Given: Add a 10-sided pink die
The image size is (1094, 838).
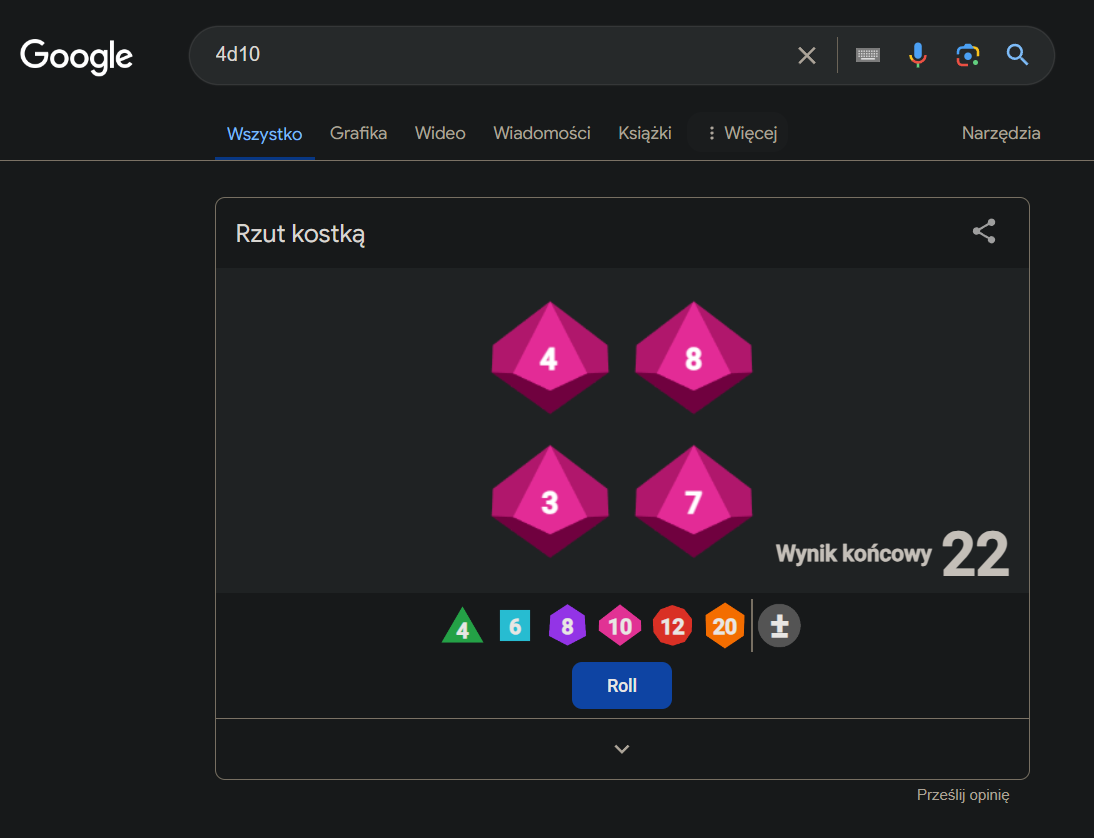Looking at the screenshot, I should [x=620, y=626].
